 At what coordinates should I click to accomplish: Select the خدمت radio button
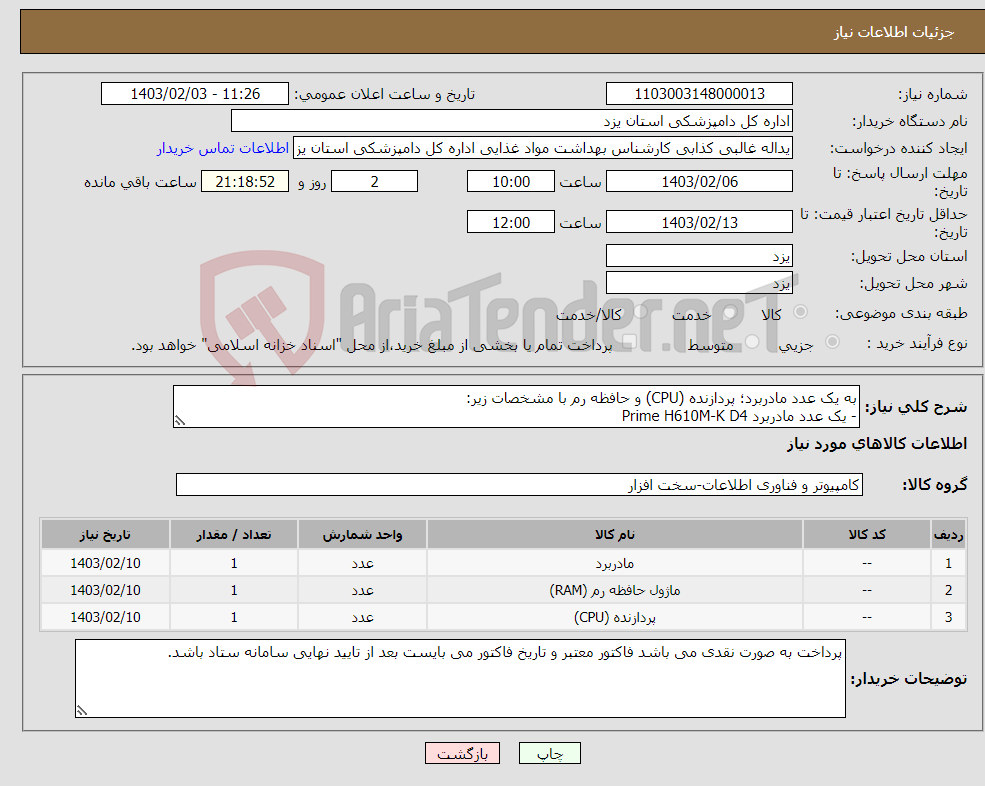tap(729, 312)
